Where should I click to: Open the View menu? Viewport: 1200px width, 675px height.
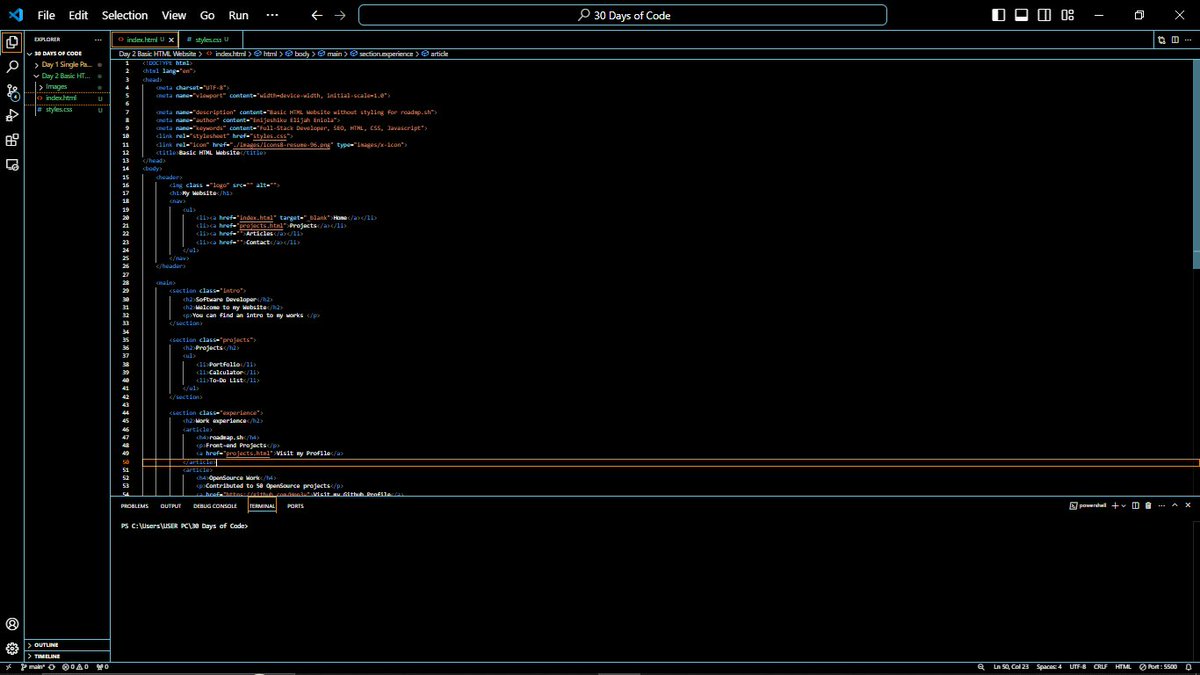[x=174, y=15]
